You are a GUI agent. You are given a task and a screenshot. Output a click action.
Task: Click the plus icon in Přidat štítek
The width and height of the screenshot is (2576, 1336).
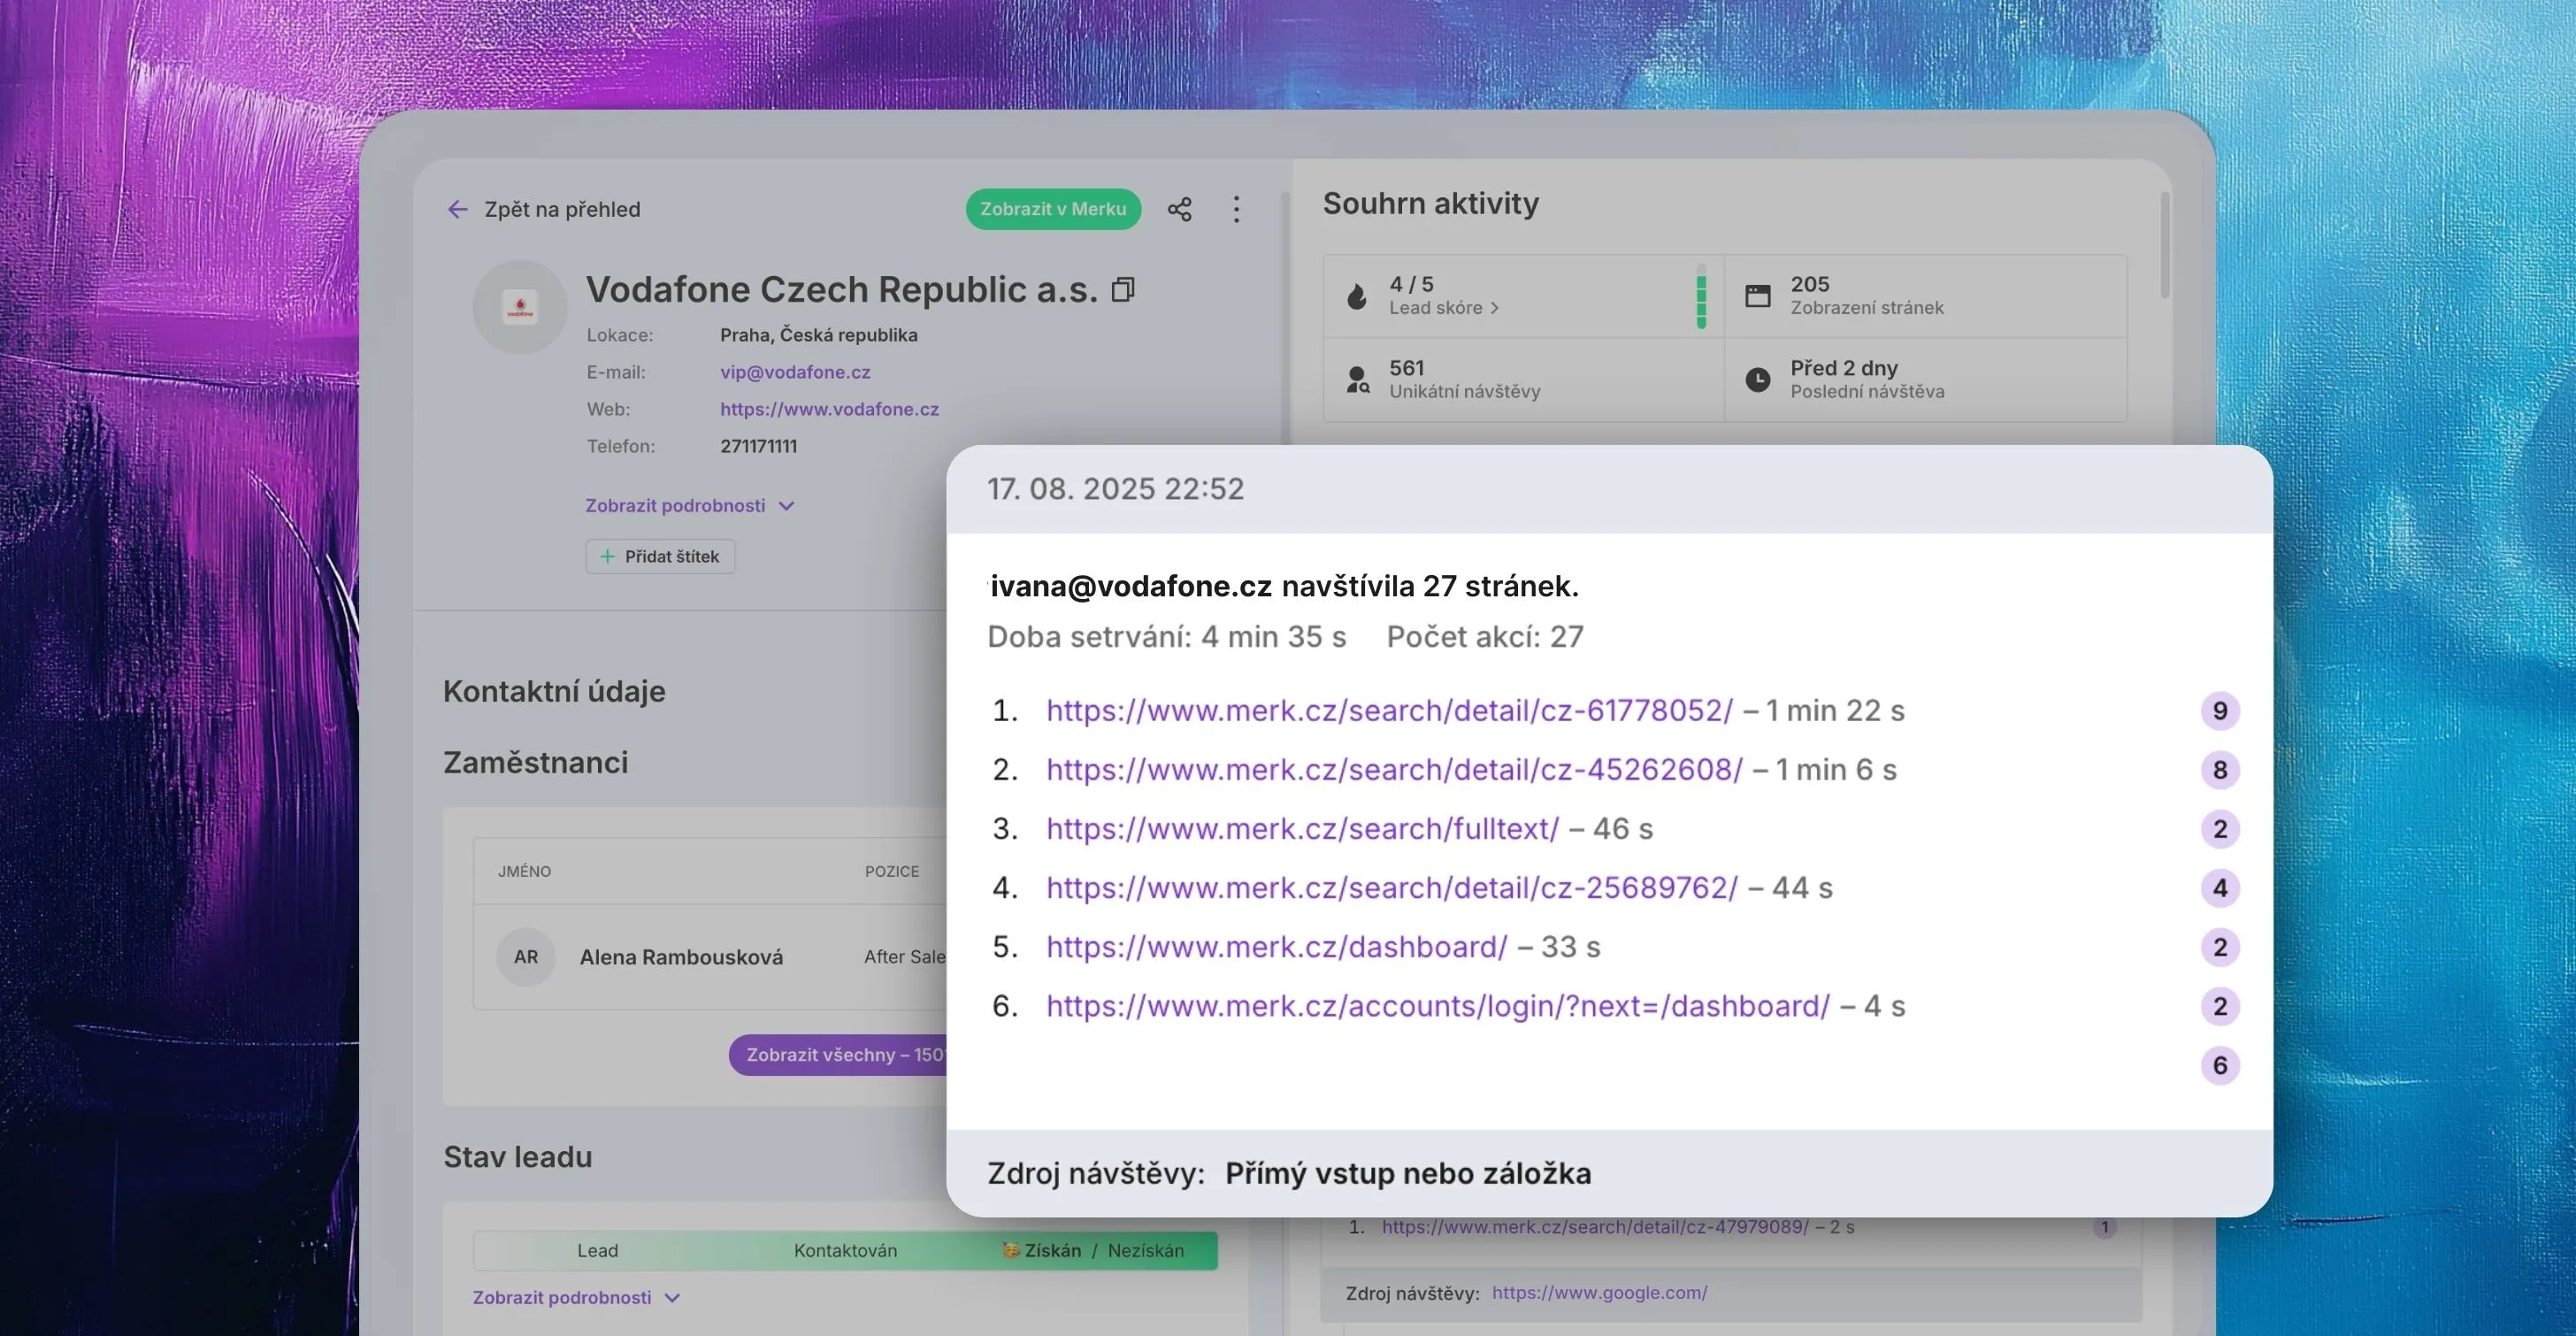click(607, 556)
